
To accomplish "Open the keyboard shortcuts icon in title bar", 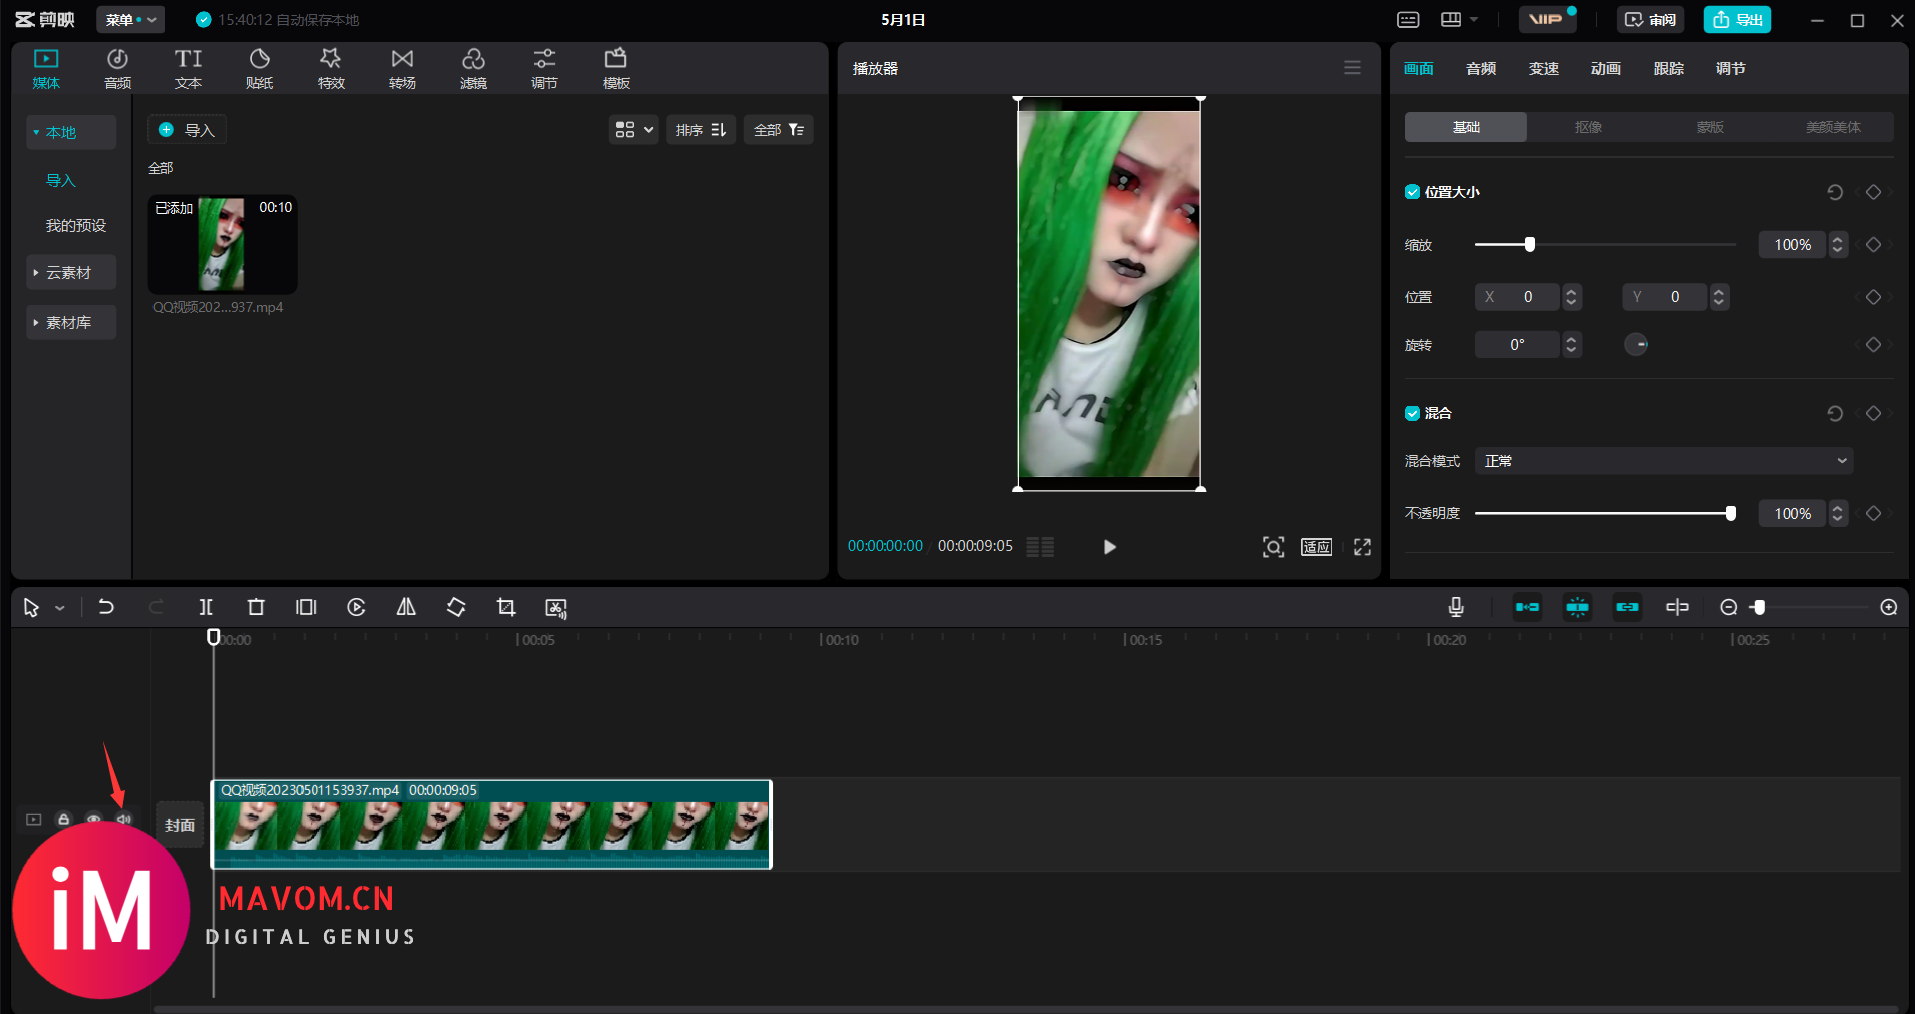I will [1408, 20].
